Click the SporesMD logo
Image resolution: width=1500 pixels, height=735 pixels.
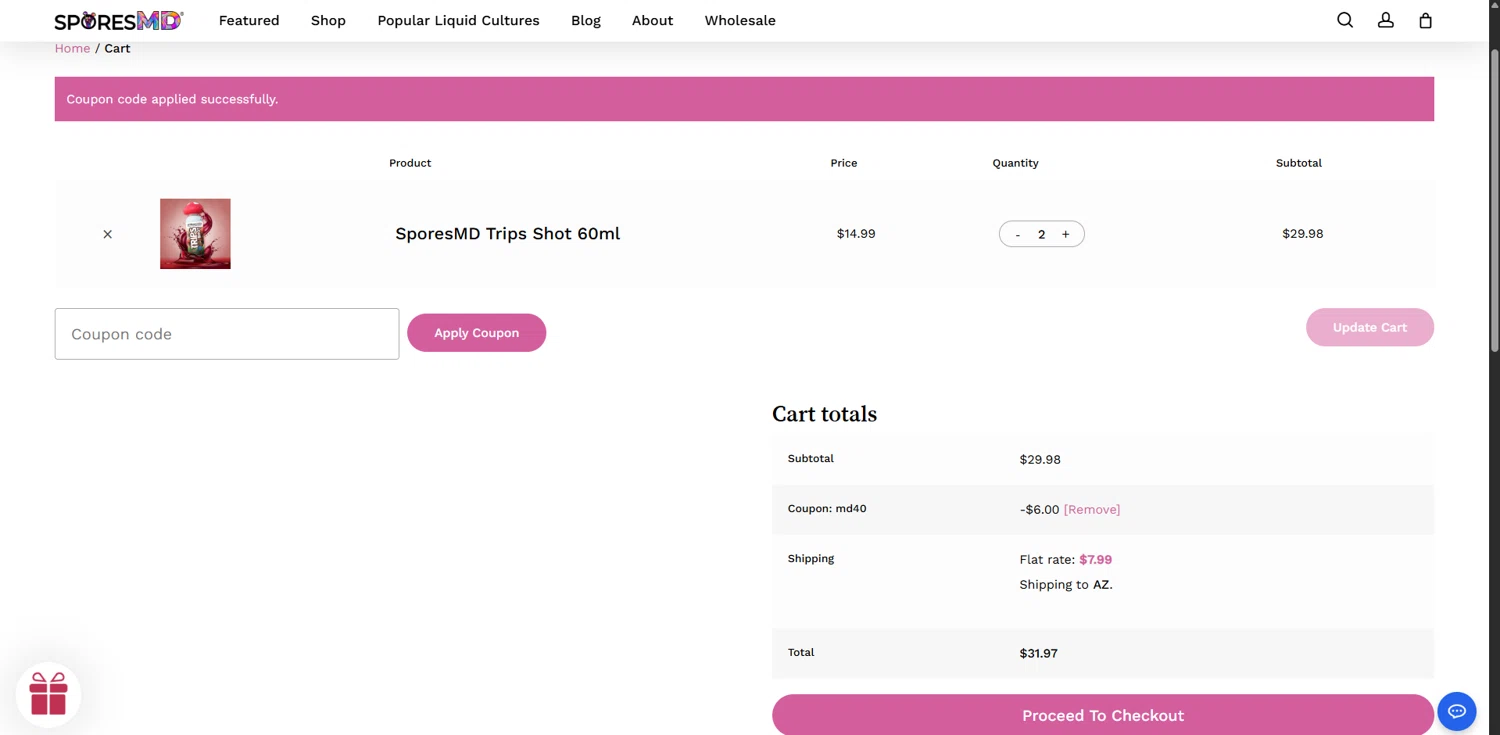119,20
